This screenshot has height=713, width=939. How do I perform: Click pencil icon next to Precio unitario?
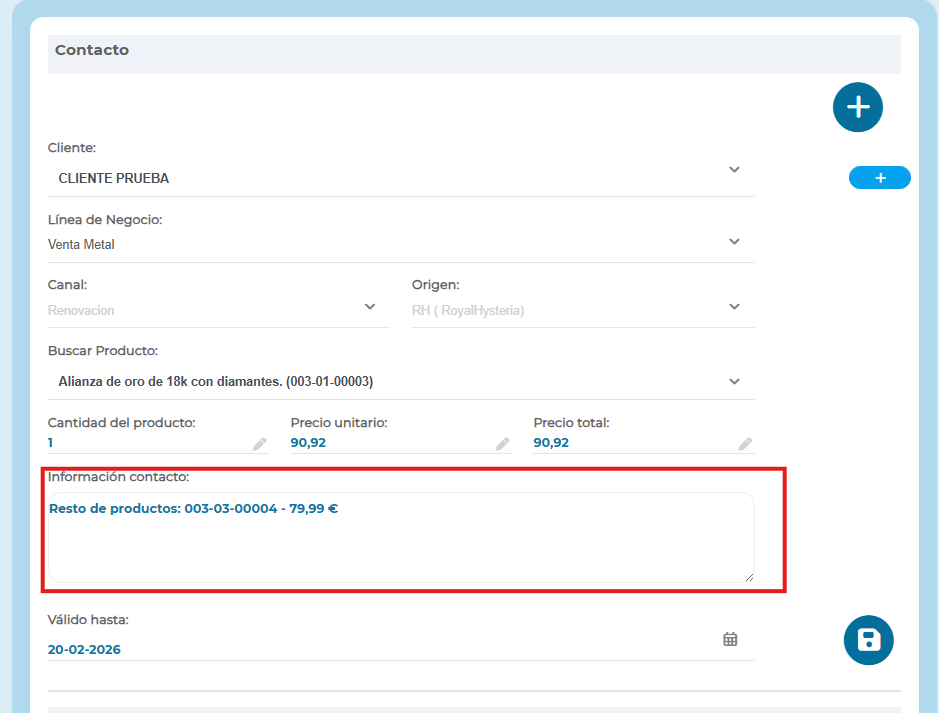[502, 444]
